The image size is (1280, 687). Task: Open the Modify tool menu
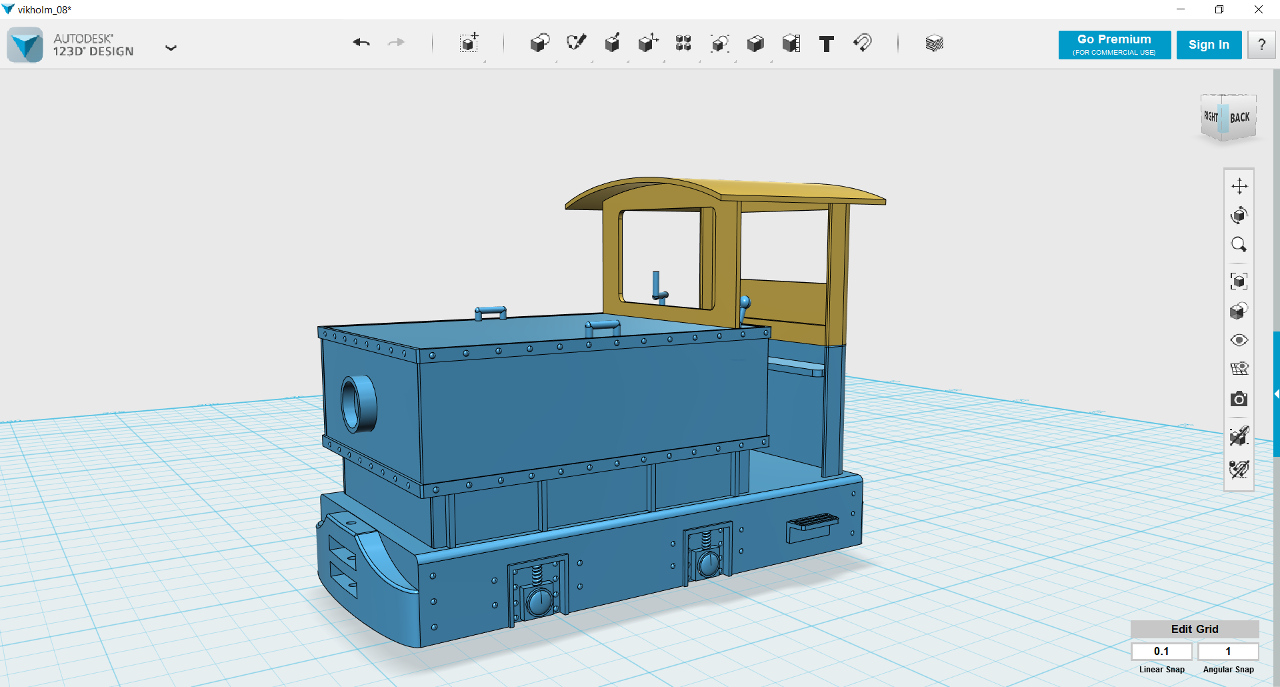[648, 43]
